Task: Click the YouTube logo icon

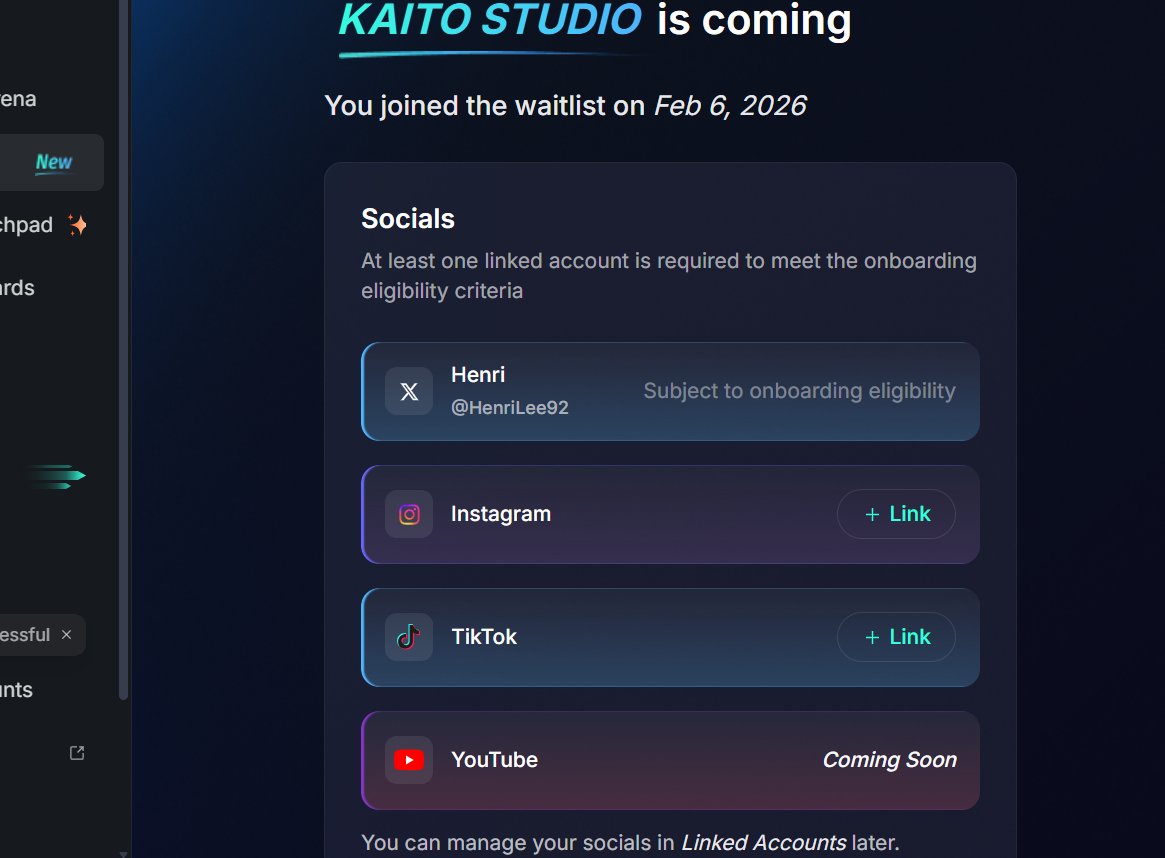Action: point(409,760)
